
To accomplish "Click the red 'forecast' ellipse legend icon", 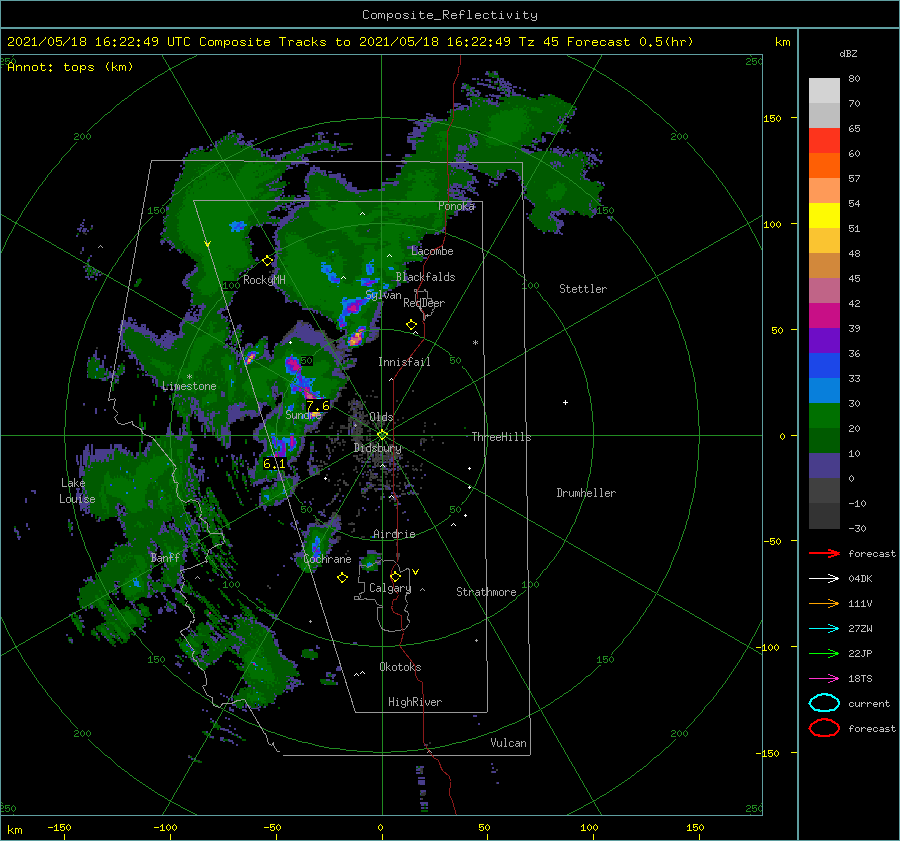I will point(824,728).
